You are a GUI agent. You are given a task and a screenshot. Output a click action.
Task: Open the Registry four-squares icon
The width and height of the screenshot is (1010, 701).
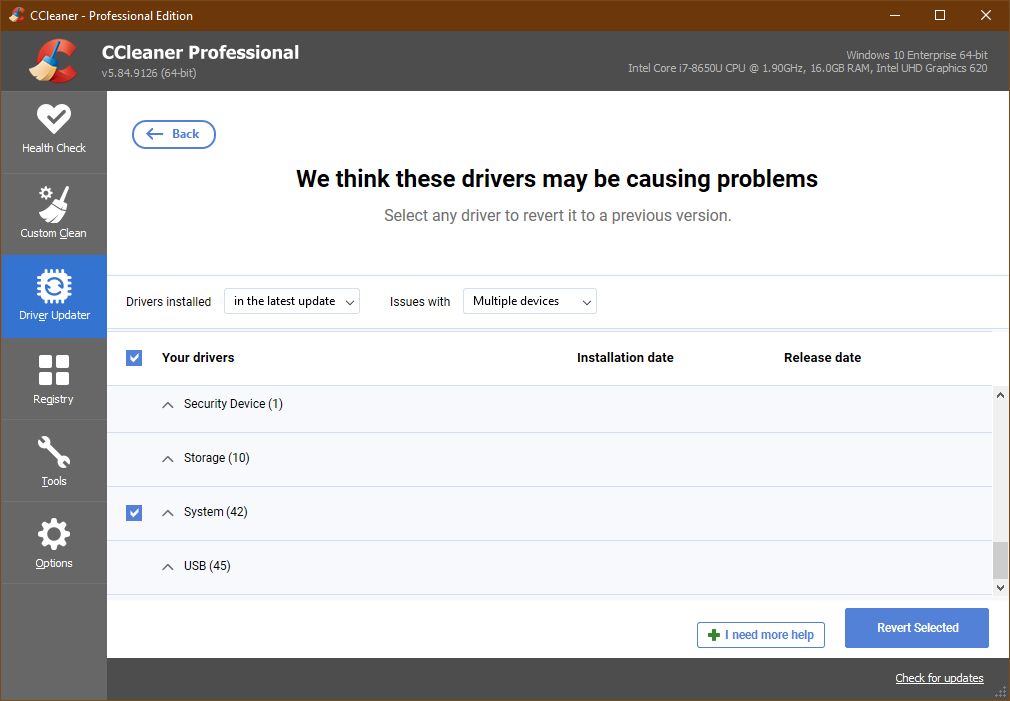53,370
